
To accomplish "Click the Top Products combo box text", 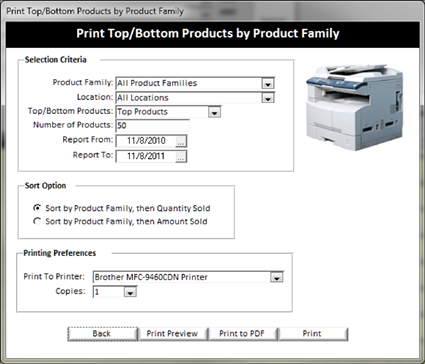I will (142, 112).
